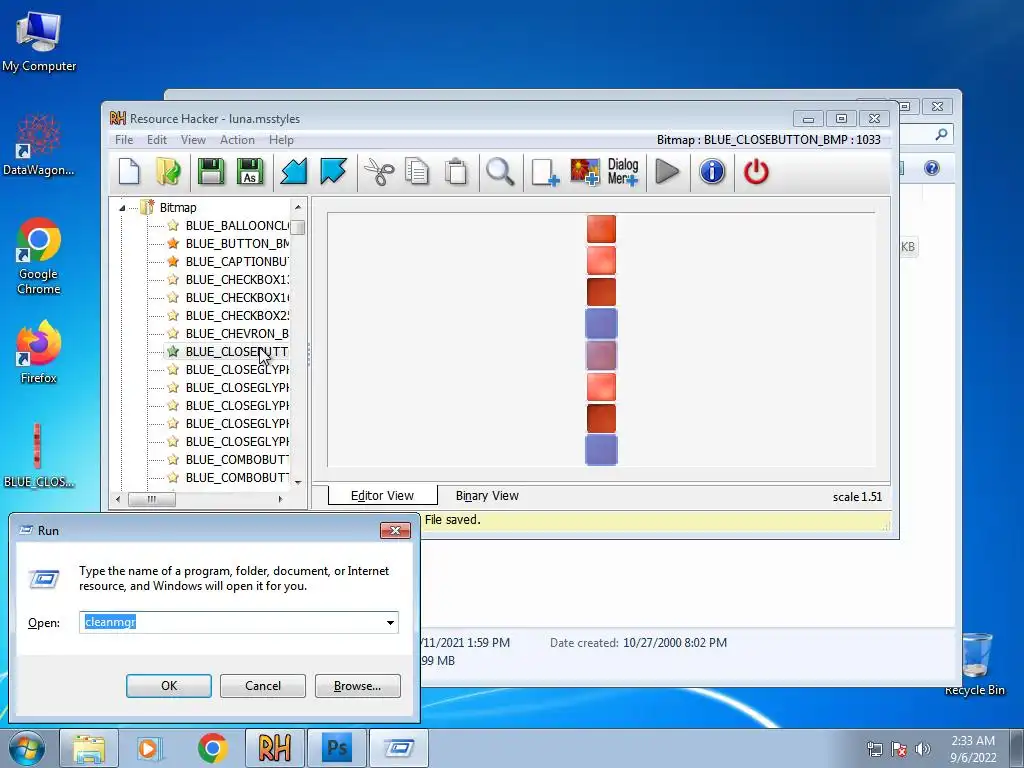The image size is (1024, 768).
Task: Open BLUE_CLOS bitmap file on desktop
Action: [x=39, y=455]
